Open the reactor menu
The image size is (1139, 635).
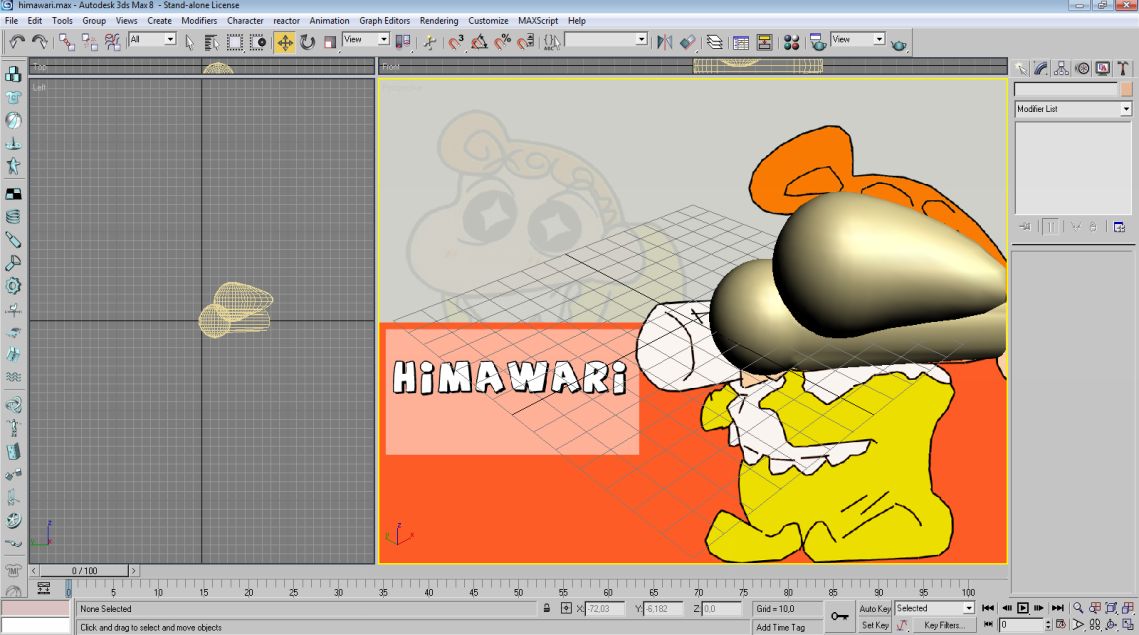click(x=286, y=20)
